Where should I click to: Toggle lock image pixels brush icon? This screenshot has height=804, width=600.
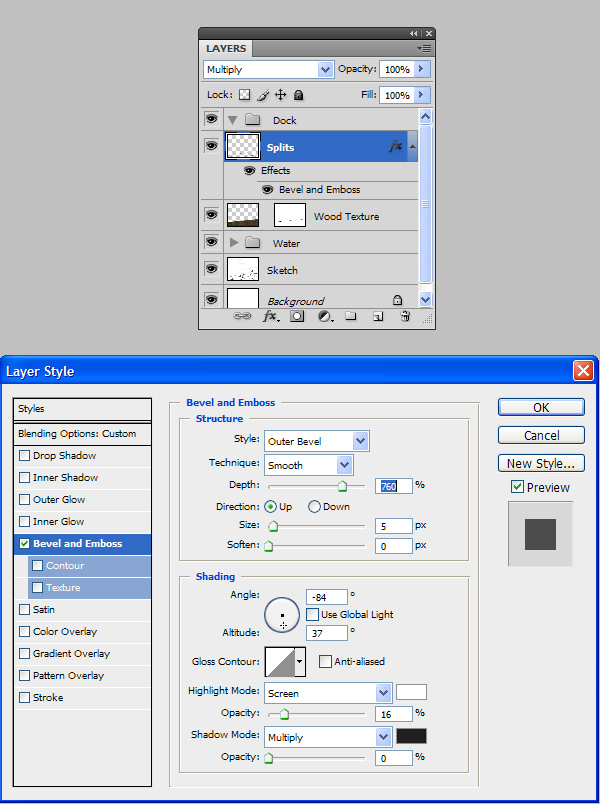coord(263,95)
